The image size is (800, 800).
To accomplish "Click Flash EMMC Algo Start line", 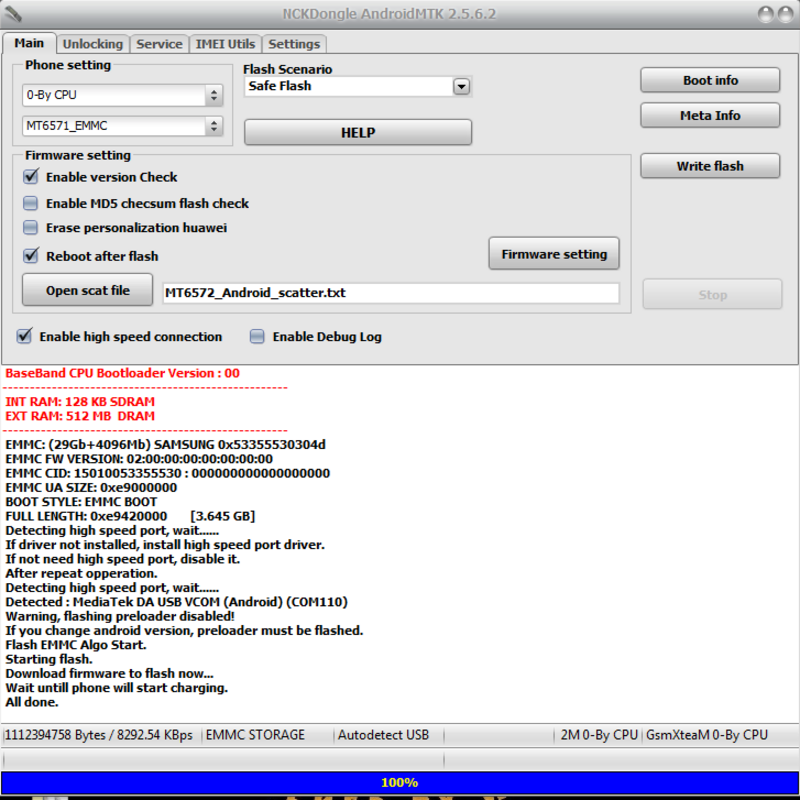I will (76, 644).
